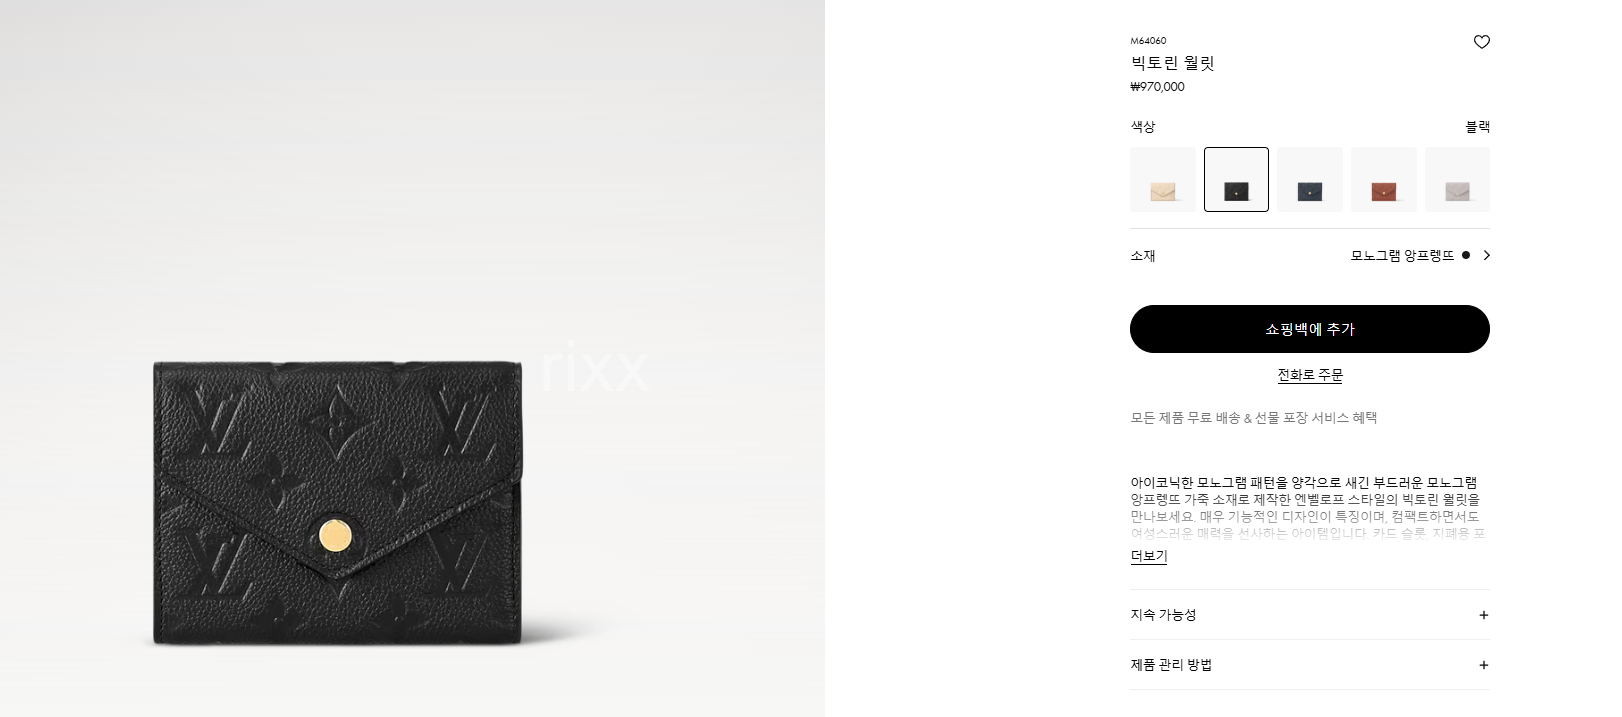Screen dimensions: 1622x717
Task: Select the black material dot indicator
Action: click(1465, 255)
